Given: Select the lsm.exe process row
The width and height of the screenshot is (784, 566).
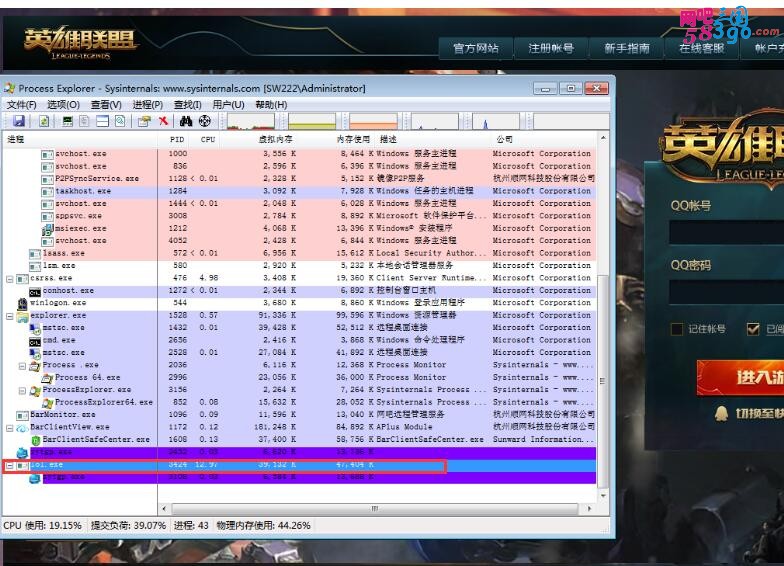Looking at the screenshot, I should click(300, 266).
